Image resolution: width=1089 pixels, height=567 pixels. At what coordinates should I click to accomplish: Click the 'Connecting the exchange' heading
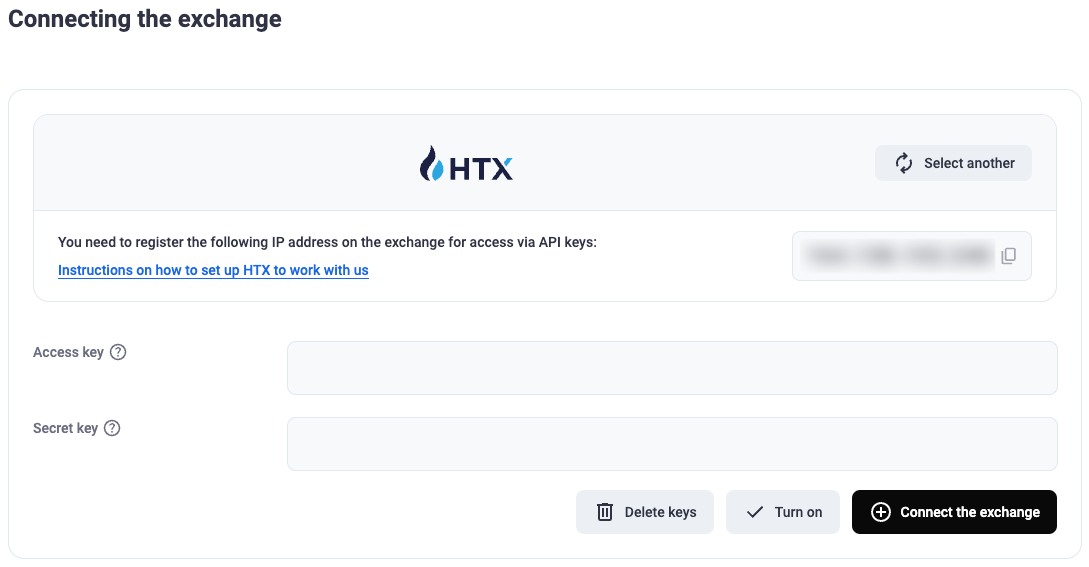(x=144, y=19)
